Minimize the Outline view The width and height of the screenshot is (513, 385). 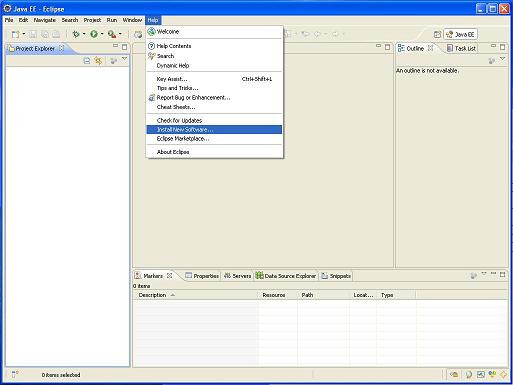click(x=494, y=46)
